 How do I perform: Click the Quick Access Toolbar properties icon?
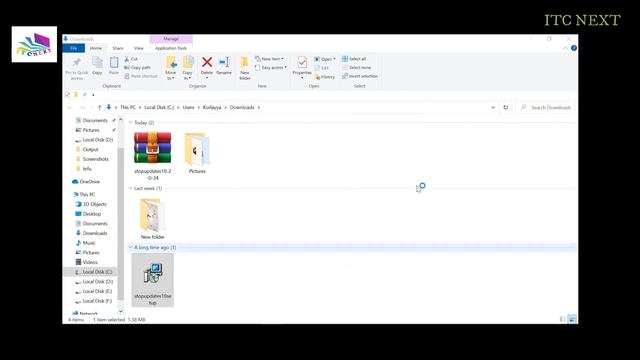67,95
